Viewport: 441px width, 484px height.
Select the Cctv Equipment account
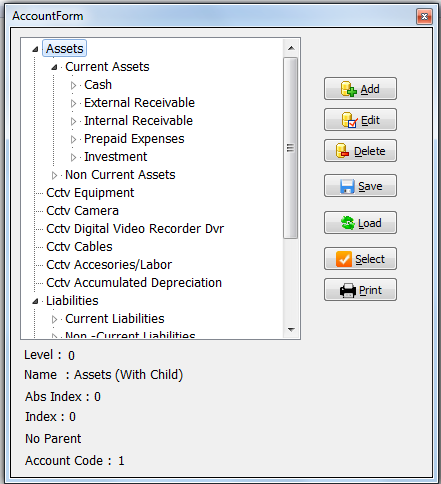point(90,193)
